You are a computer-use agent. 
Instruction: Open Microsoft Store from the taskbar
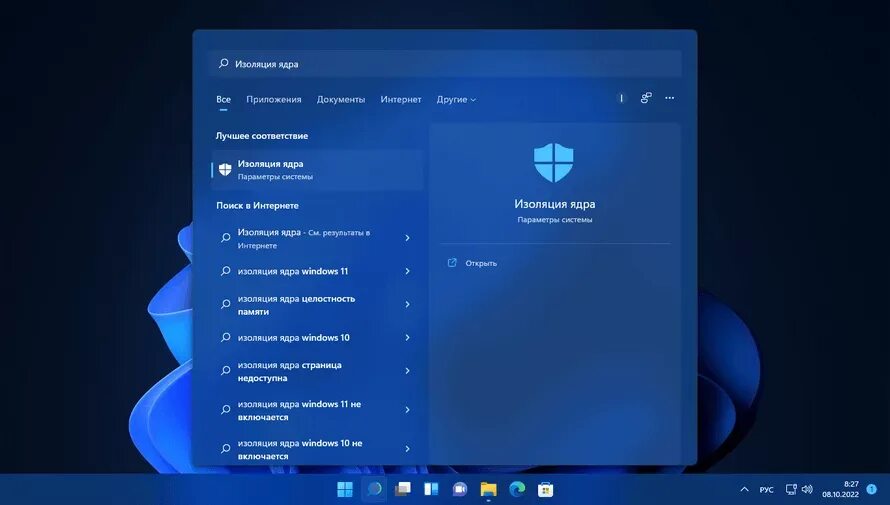(x=545, y=489)
